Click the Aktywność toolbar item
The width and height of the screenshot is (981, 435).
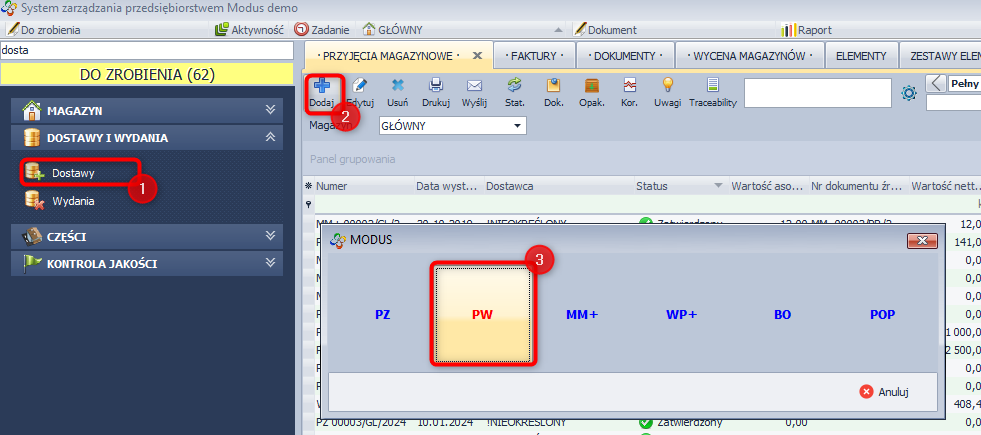[250, 29]
